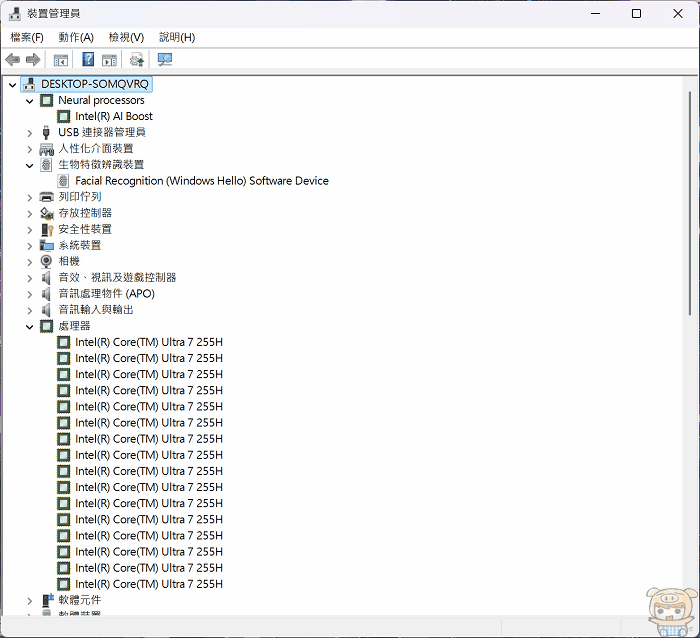Expand the 相機 category
The height and width of the screenshot is (638, 700).
(30, 262)
